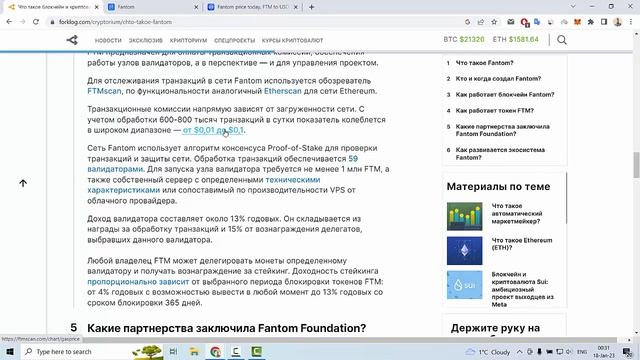The height and width of the screenshot is (360, 640).
Task: Click the scroll-to-top arrow icon
Action: tap(23, 183)
